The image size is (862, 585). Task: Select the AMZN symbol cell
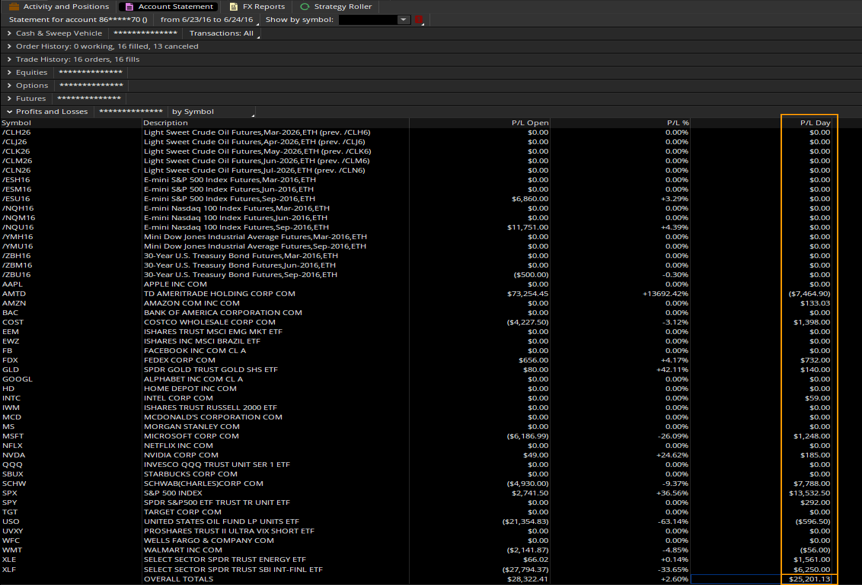pyautogui.click(x=14, y=303)
